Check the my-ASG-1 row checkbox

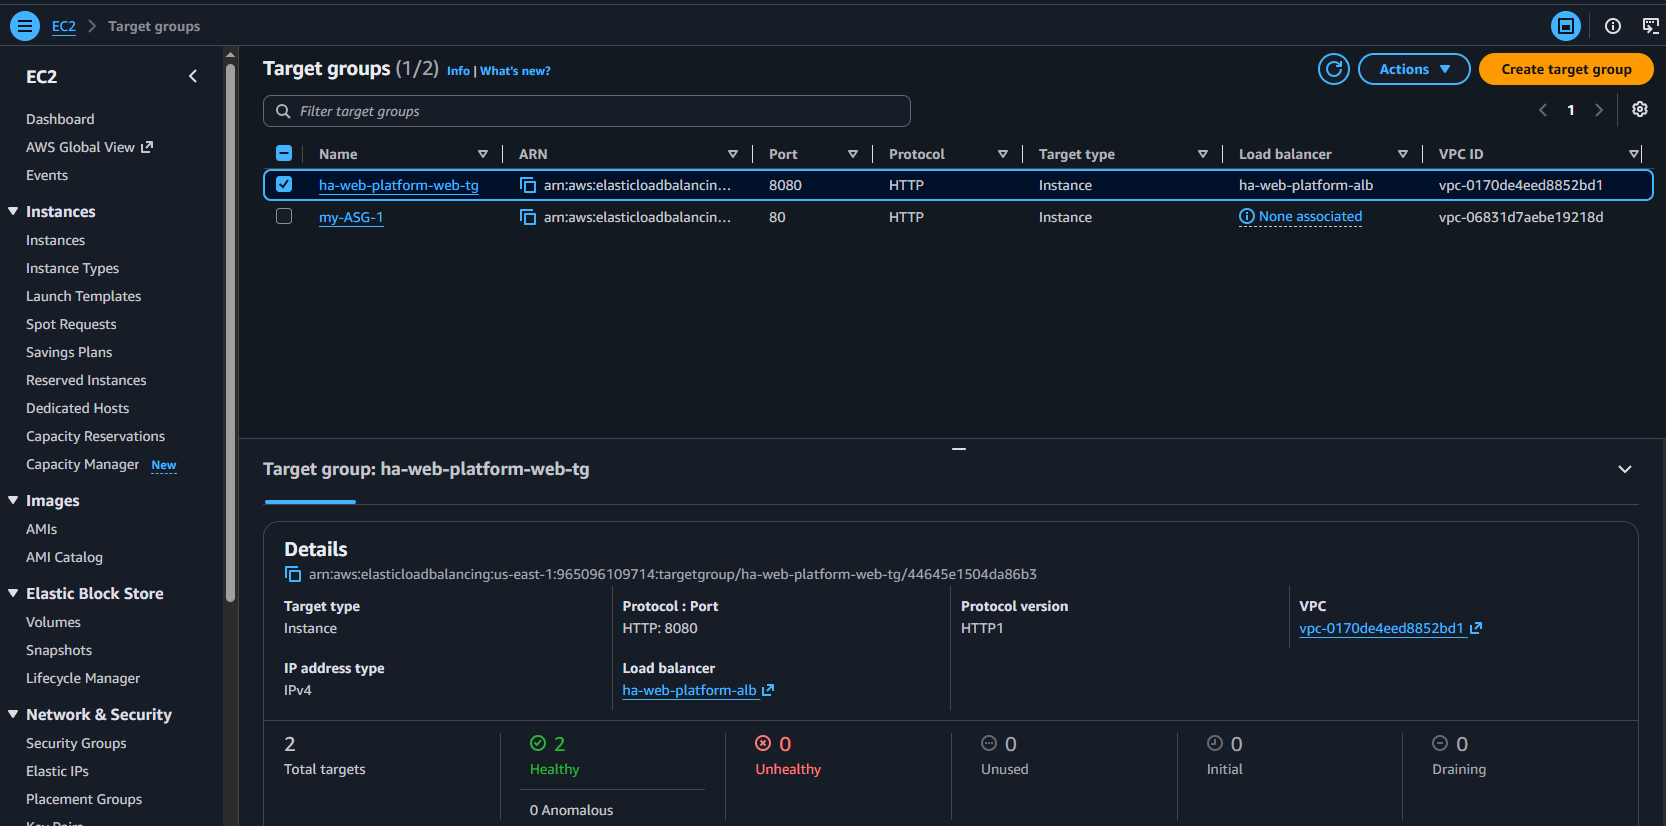[x=284, y=216]
